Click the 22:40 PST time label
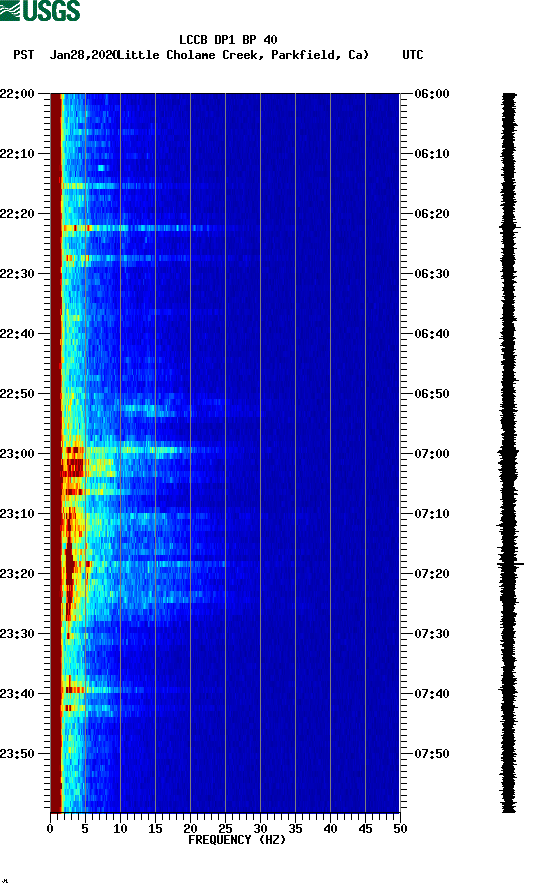This screenshot has width=552, height=892. pyautogui.click(x=17, y=334)
